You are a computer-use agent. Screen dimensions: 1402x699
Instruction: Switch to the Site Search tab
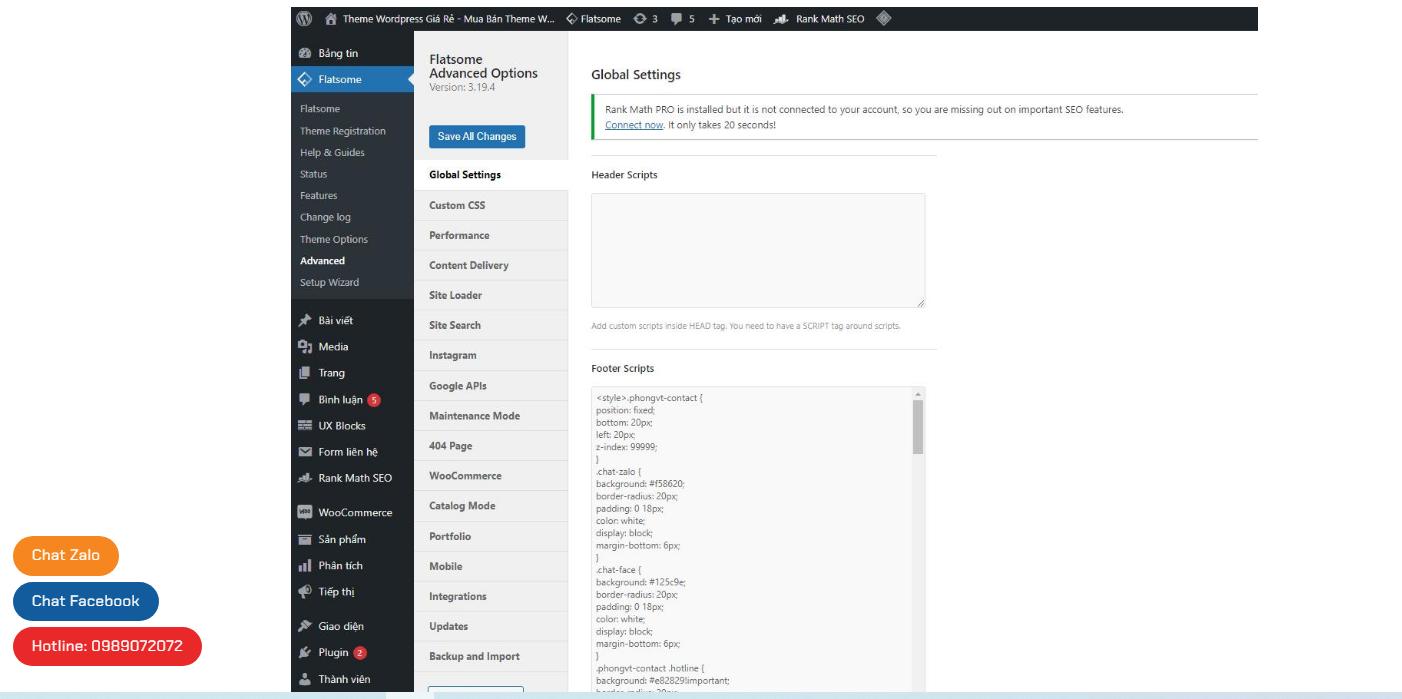(x=491, y=325)
